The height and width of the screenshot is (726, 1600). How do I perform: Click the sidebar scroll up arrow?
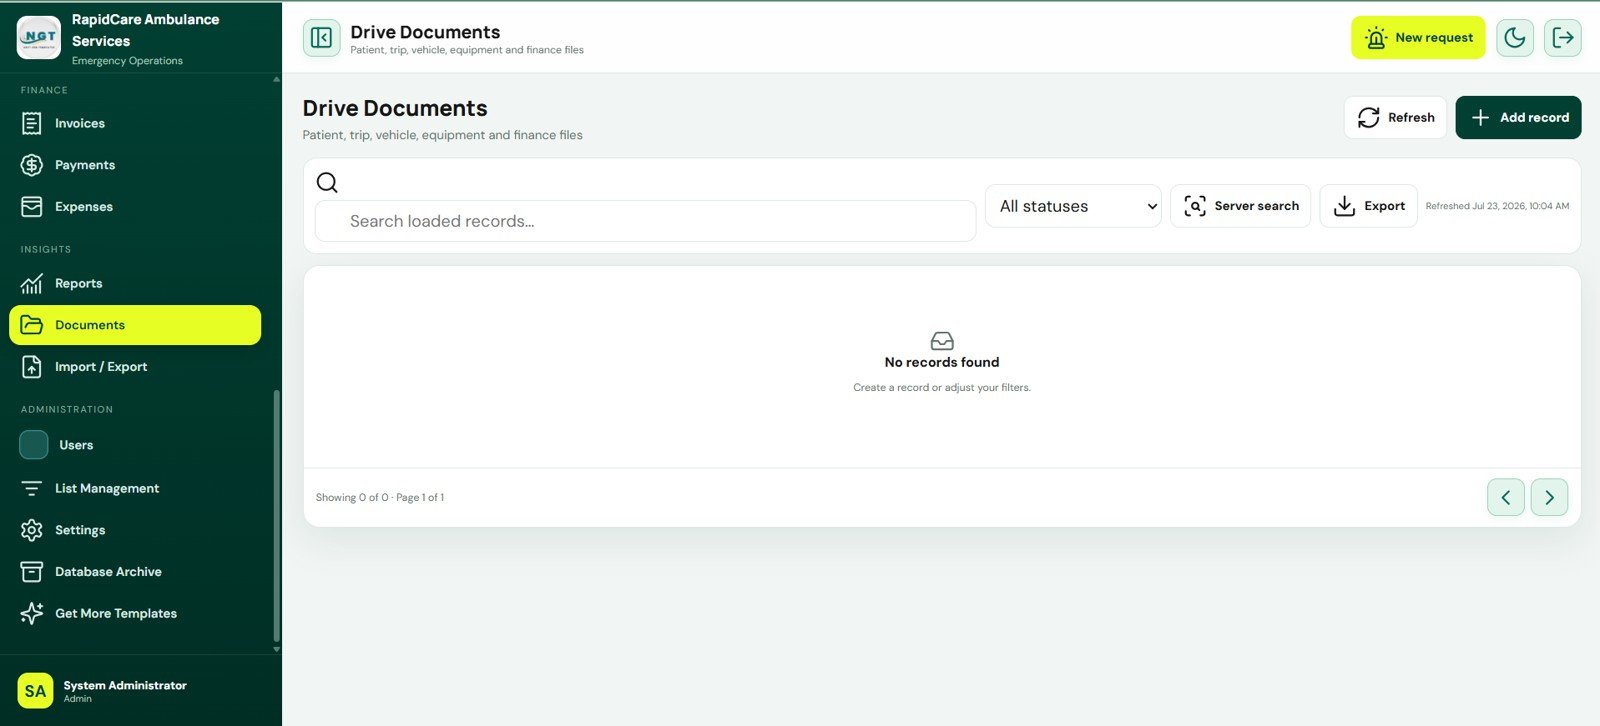point(277,79)
